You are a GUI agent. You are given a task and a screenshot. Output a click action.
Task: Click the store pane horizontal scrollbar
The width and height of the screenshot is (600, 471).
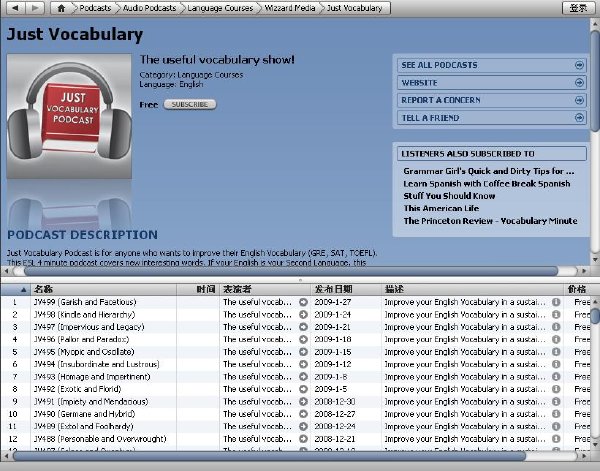[291, 271]
